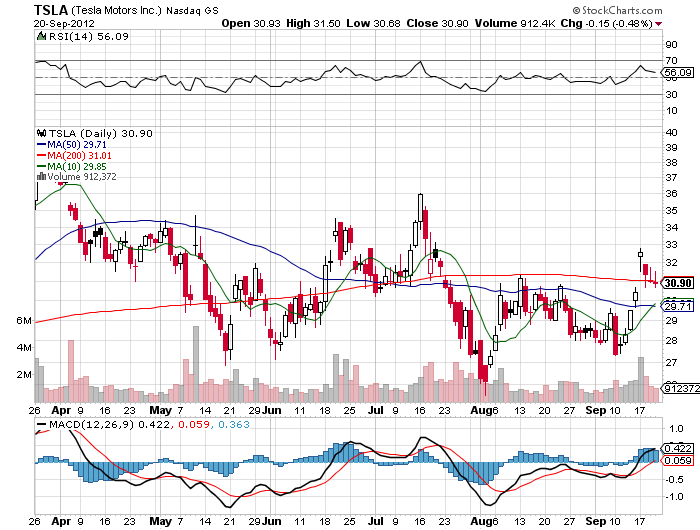This screenshot has height=530, width=700.
Task: Open the StockCharts.com link
Action: (622, 10)
